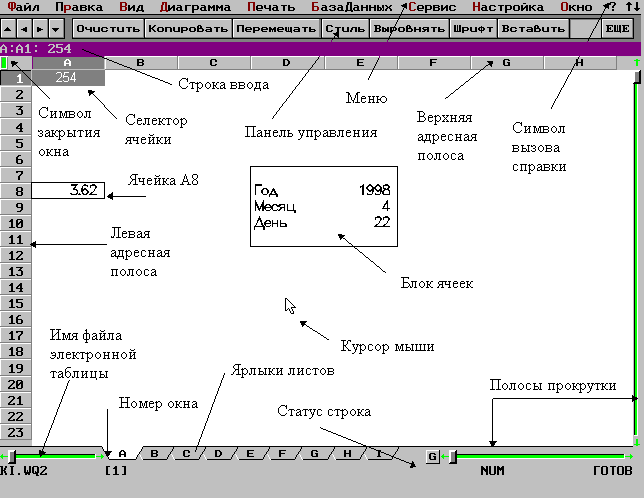Click the vertical scrollbar bottom arrow

coord(637,442)
